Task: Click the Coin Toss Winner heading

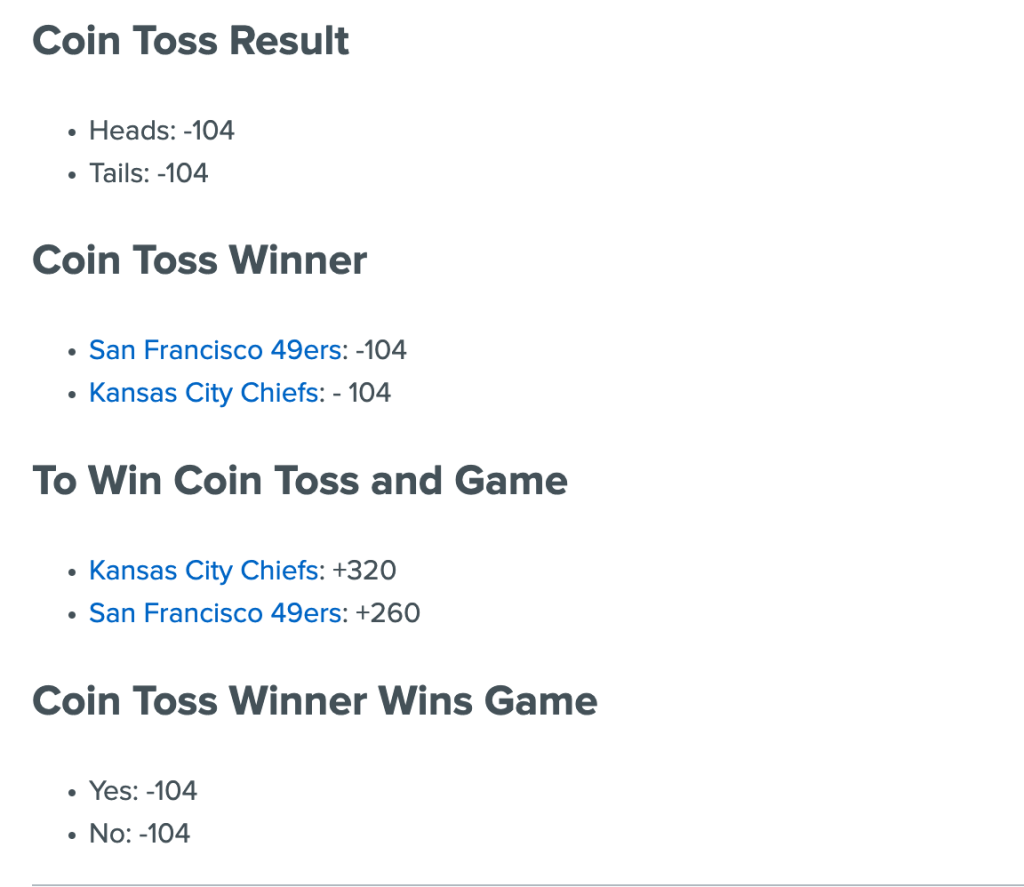Action: (200, 260)
